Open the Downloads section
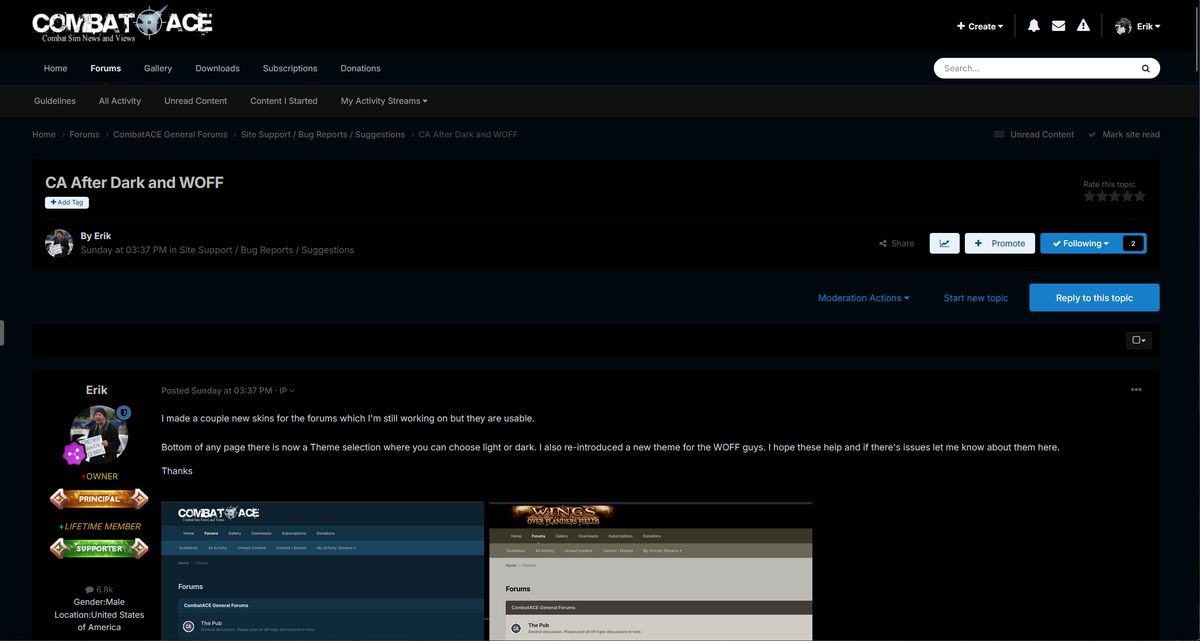The image size is (1200, 641). [217, 68]
